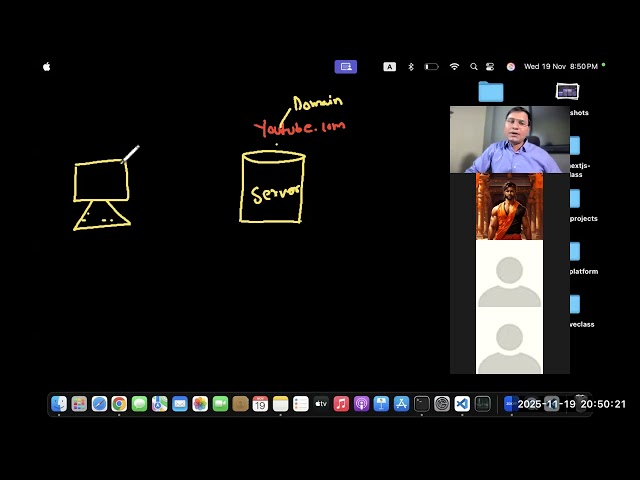
Task: Open the Apple menu
Action: coord(47,67)
